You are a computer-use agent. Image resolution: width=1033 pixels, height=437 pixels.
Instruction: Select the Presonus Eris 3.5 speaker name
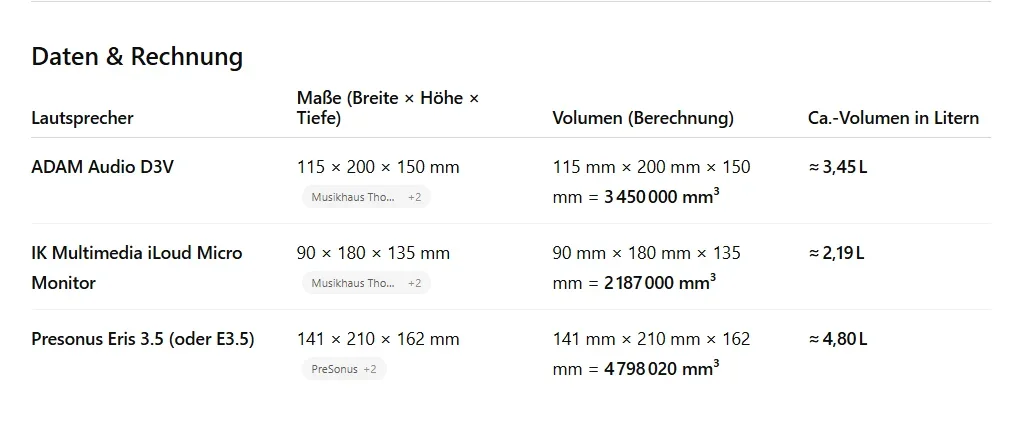(143, 339)
